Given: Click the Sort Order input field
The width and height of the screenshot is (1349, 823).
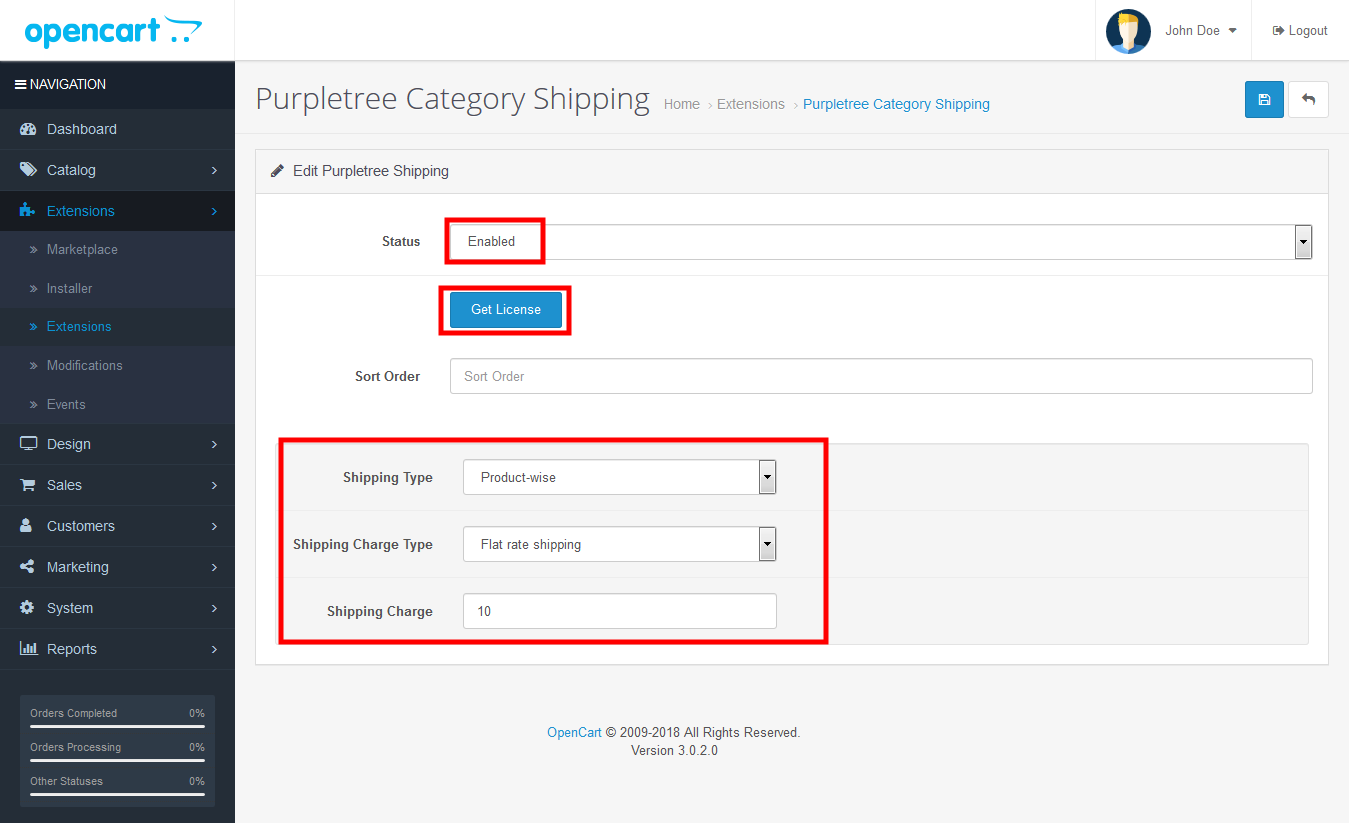Looking at the screenshot, I should 881,376.
